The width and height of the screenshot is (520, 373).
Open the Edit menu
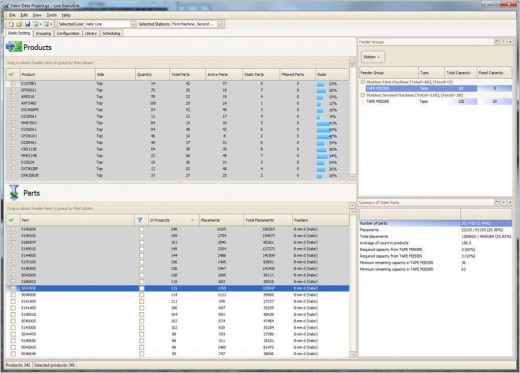24,15
